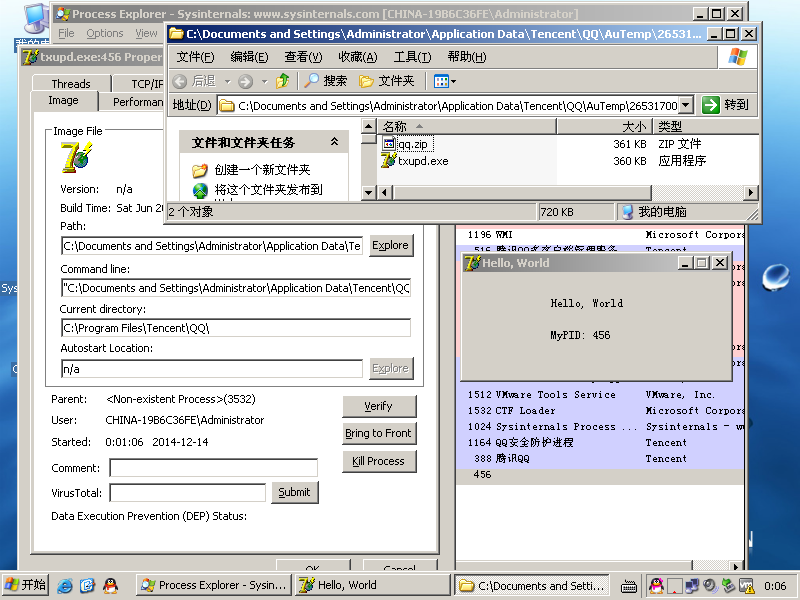Click the Back arrow icon in Explorer toolbar

coord(180,81)
